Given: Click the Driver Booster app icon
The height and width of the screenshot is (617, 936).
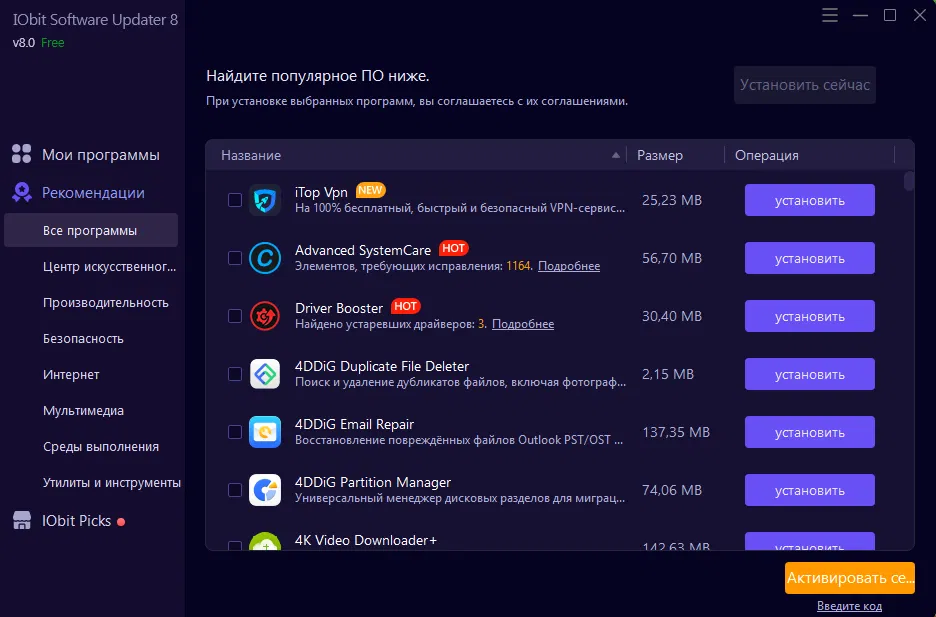Looking at the screenshot, I should click(x=265, y=316).
